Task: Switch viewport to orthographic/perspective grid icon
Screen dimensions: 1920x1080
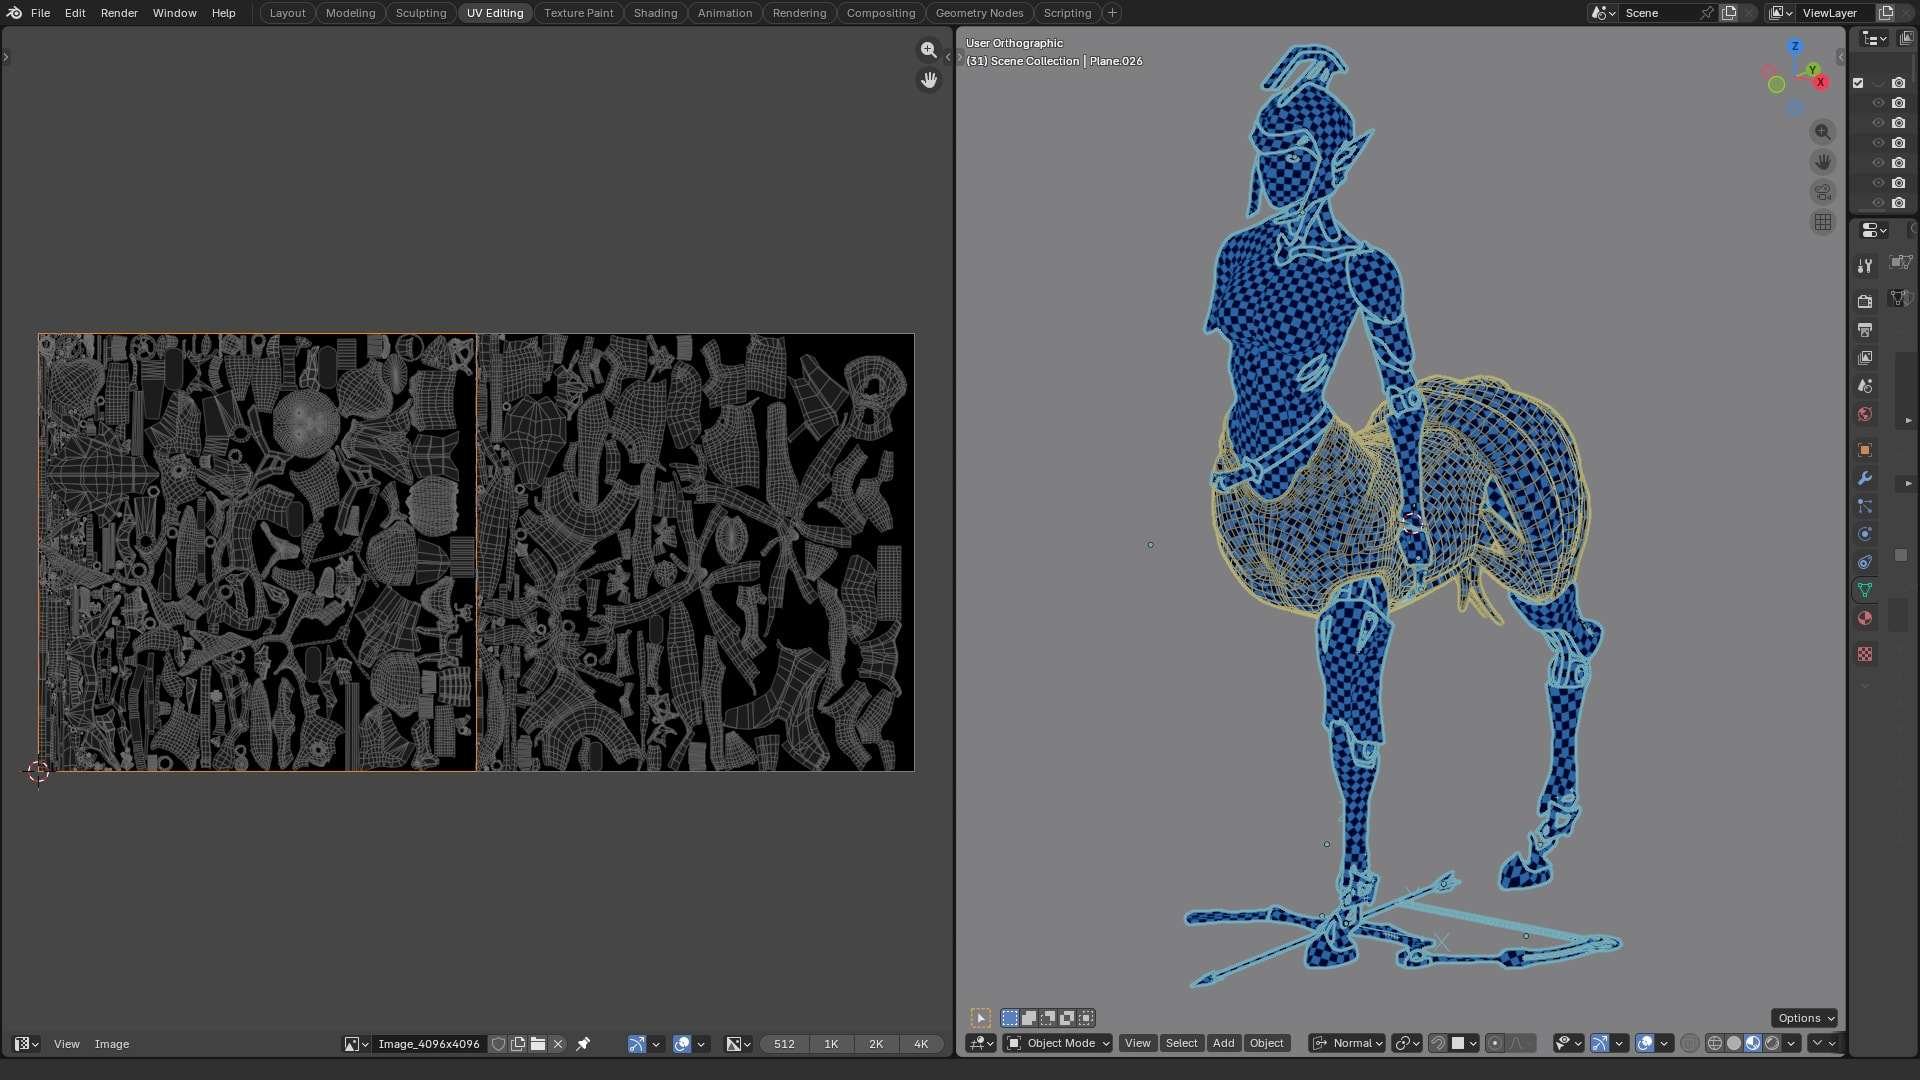Action: (1822, 222)
